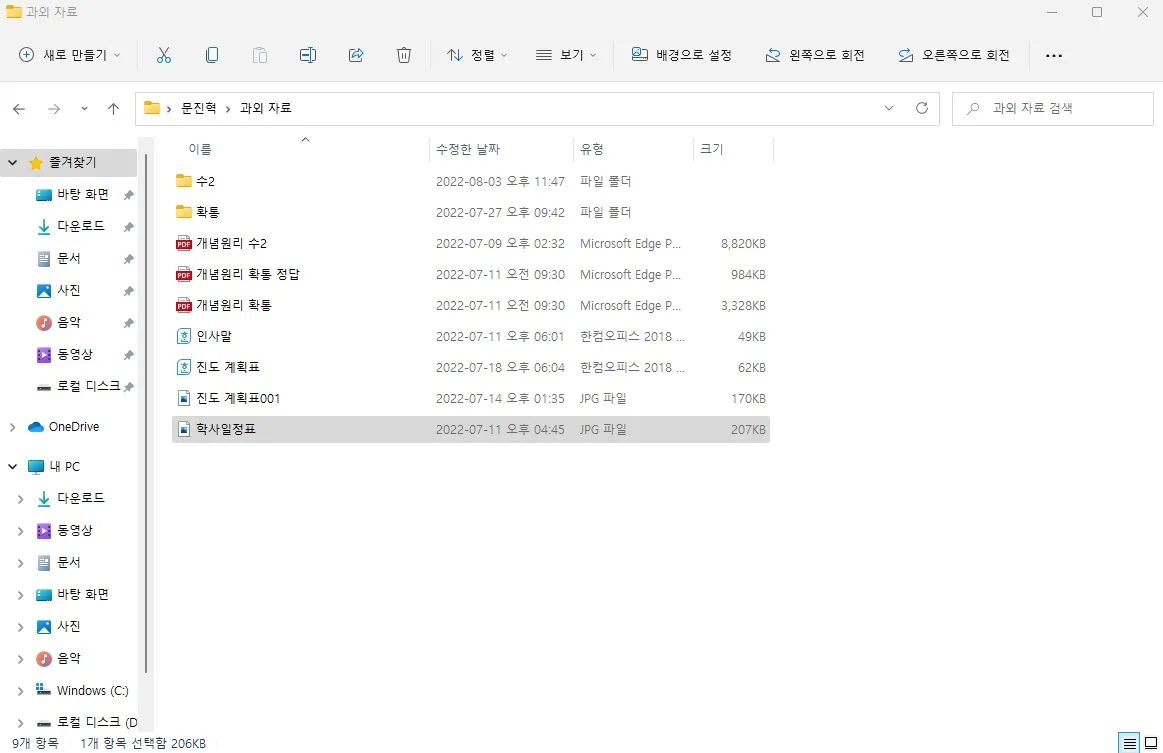Image resolution: width=1163 pixels, height=753 pixels.
Task: Open the 새로 만들기 dropdown
Action: [69, 55]
